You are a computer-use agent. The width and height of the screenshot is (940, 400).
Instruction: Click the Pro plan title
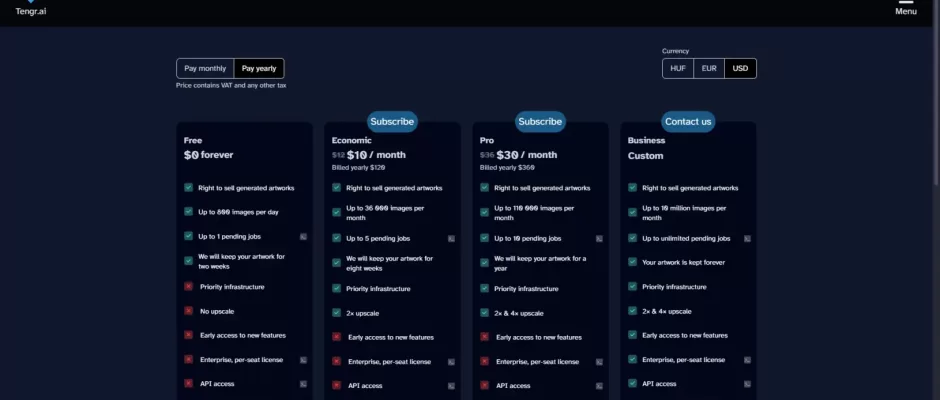(x=487, y=140)
